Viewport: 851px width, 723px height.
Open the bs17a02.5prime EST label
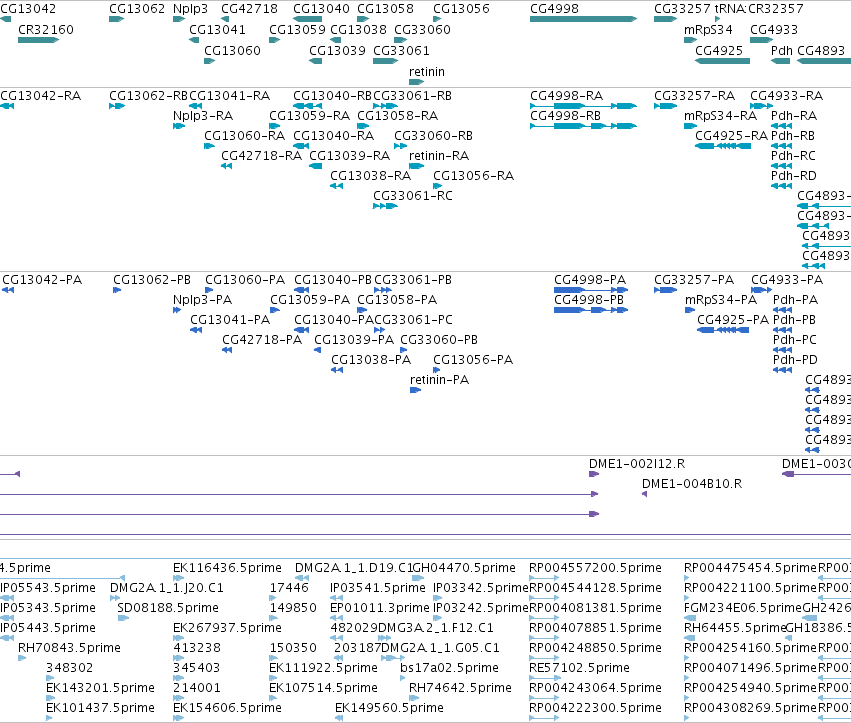pos(449,668)
